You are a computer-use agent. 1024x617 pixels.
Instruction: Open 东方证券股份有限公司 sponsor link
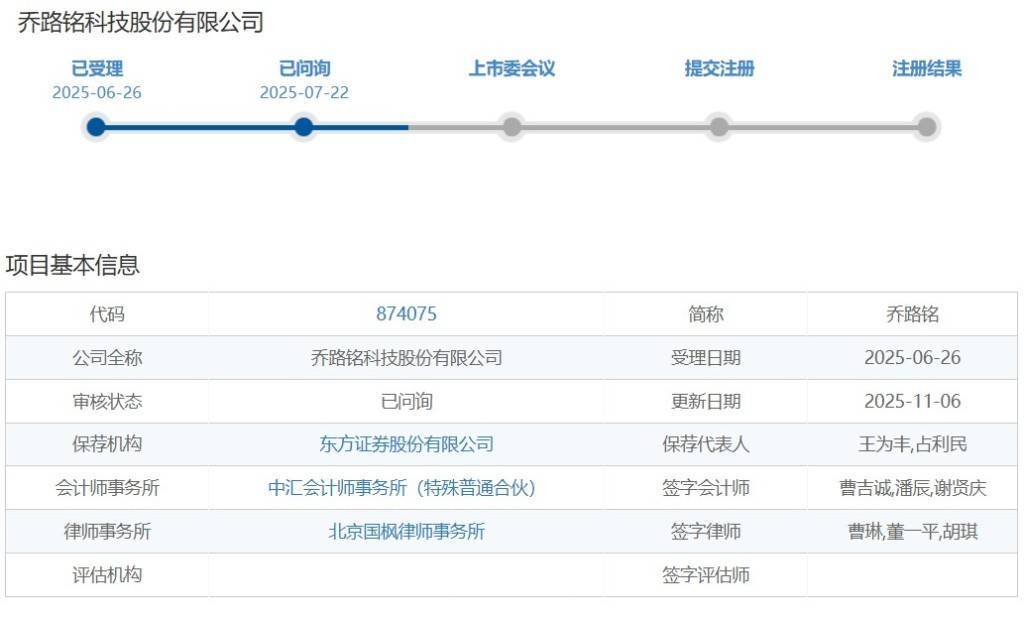[x=406, y=445]
